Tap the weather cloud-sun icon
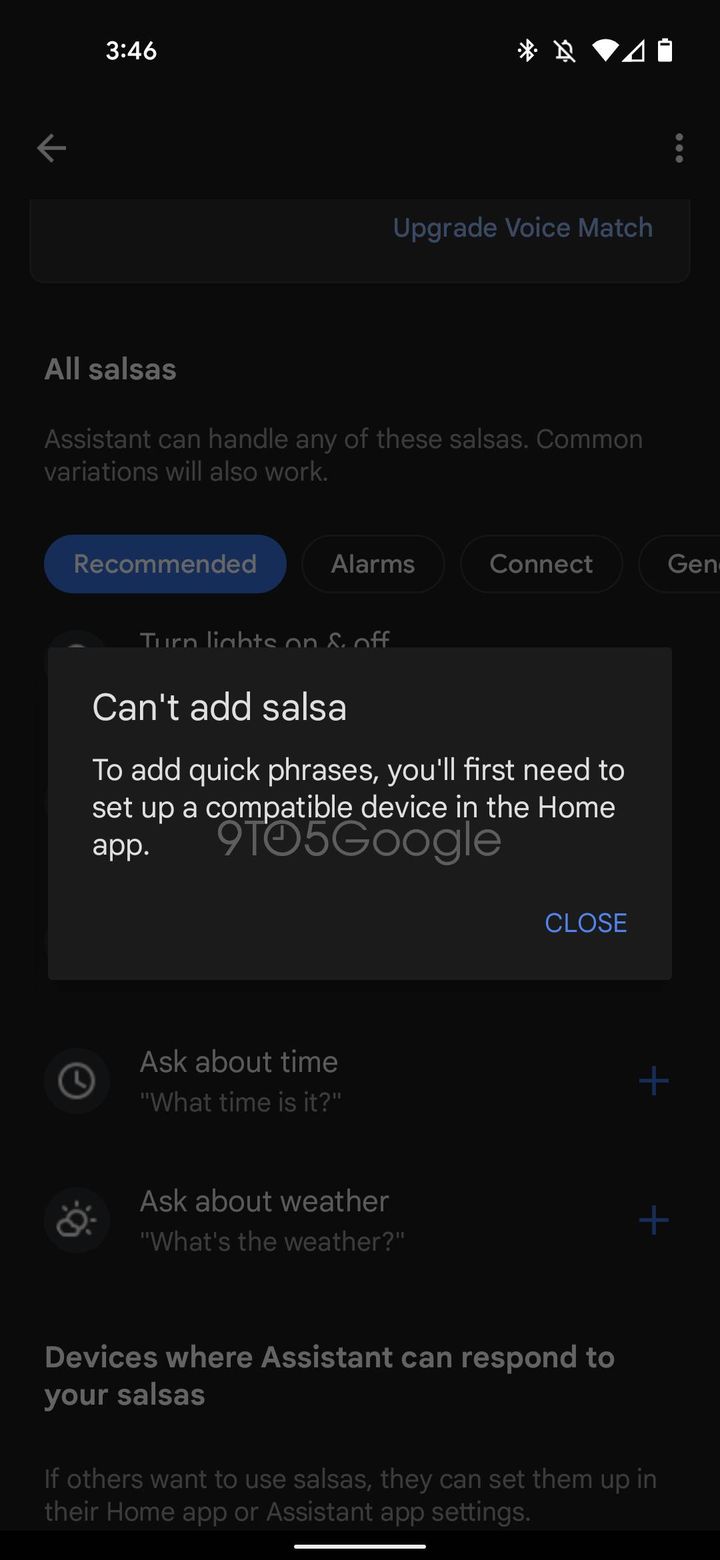This screenshot has height=1560, width=720. 77,1220
